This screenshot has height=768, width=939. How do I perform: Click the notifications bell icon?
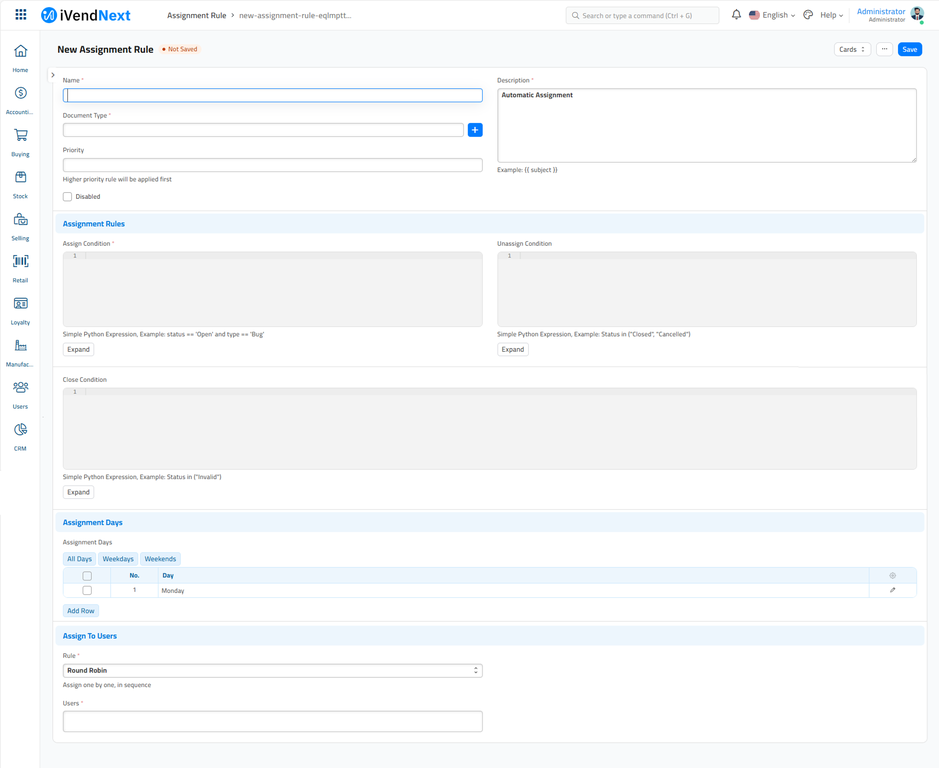pyautogui.click(x=736, y=15)
